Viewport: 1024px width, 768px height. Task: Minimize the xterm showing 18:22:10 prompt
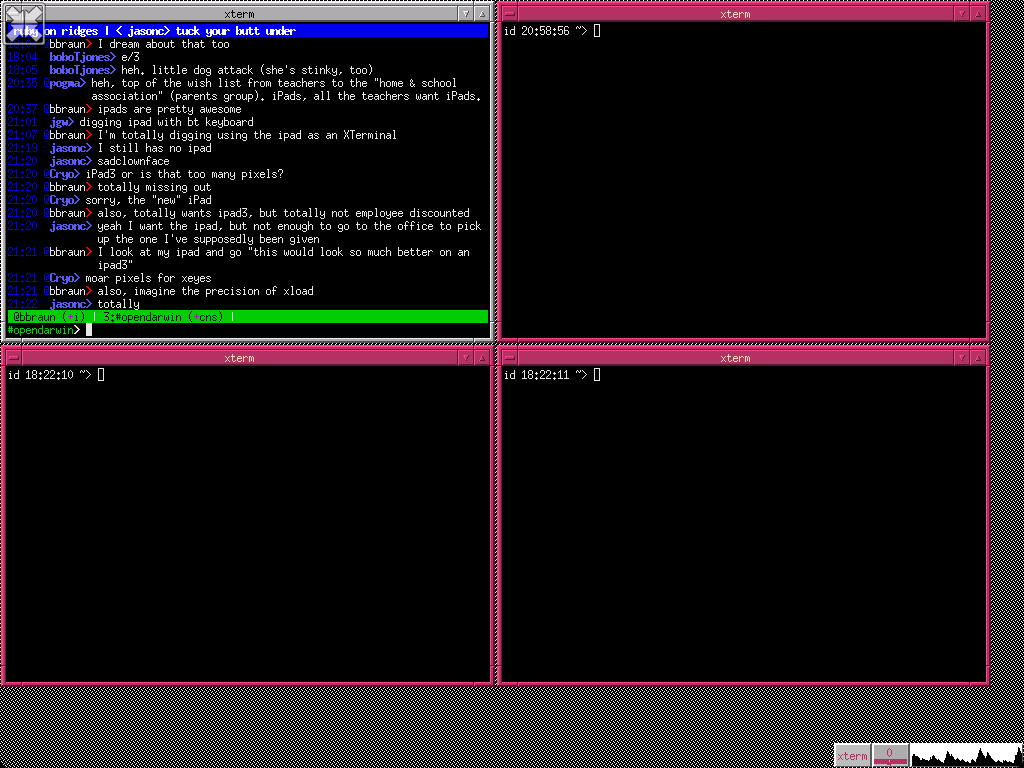466,358
